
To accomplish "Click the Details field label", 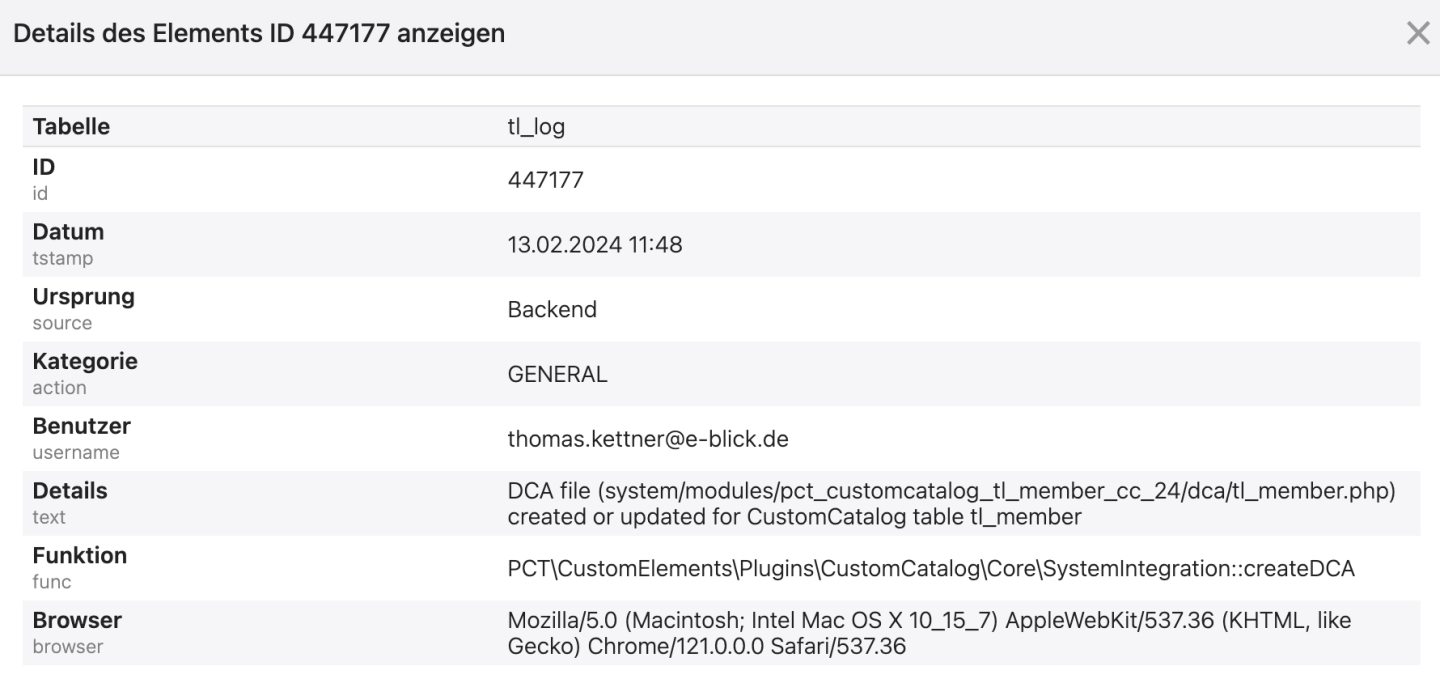I will (70, 492).
